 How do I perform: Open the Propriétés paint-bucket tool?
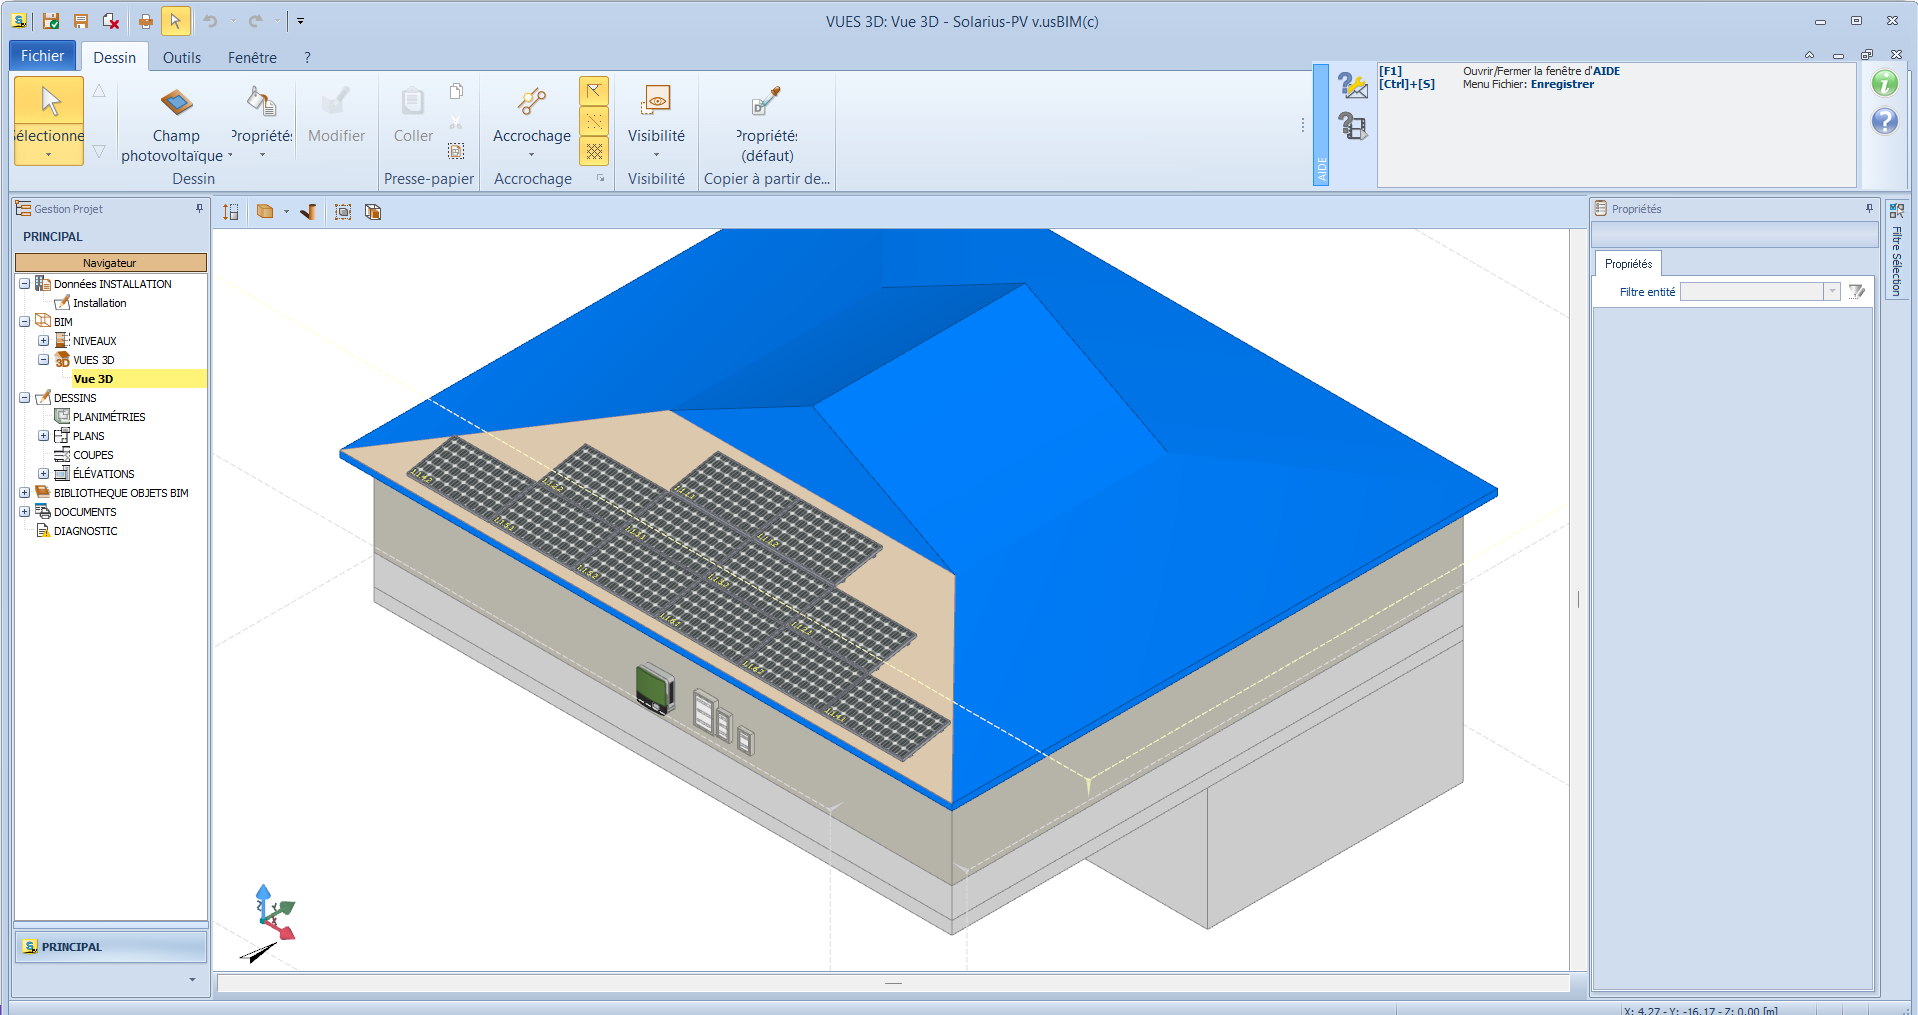coord(261,101)
